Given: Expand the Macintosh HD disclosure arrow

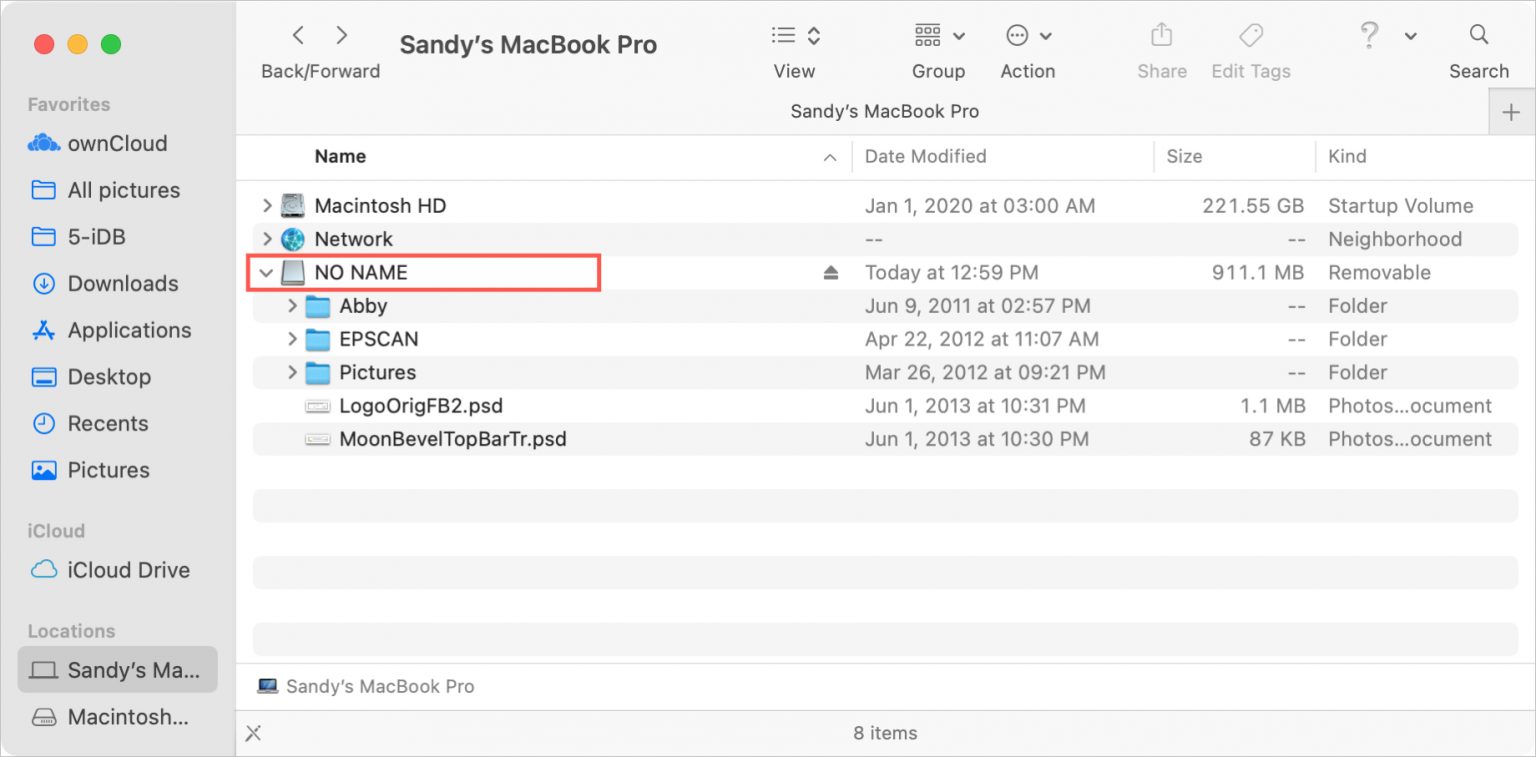Looking at the screenshot, I should [x=266, y=206].
